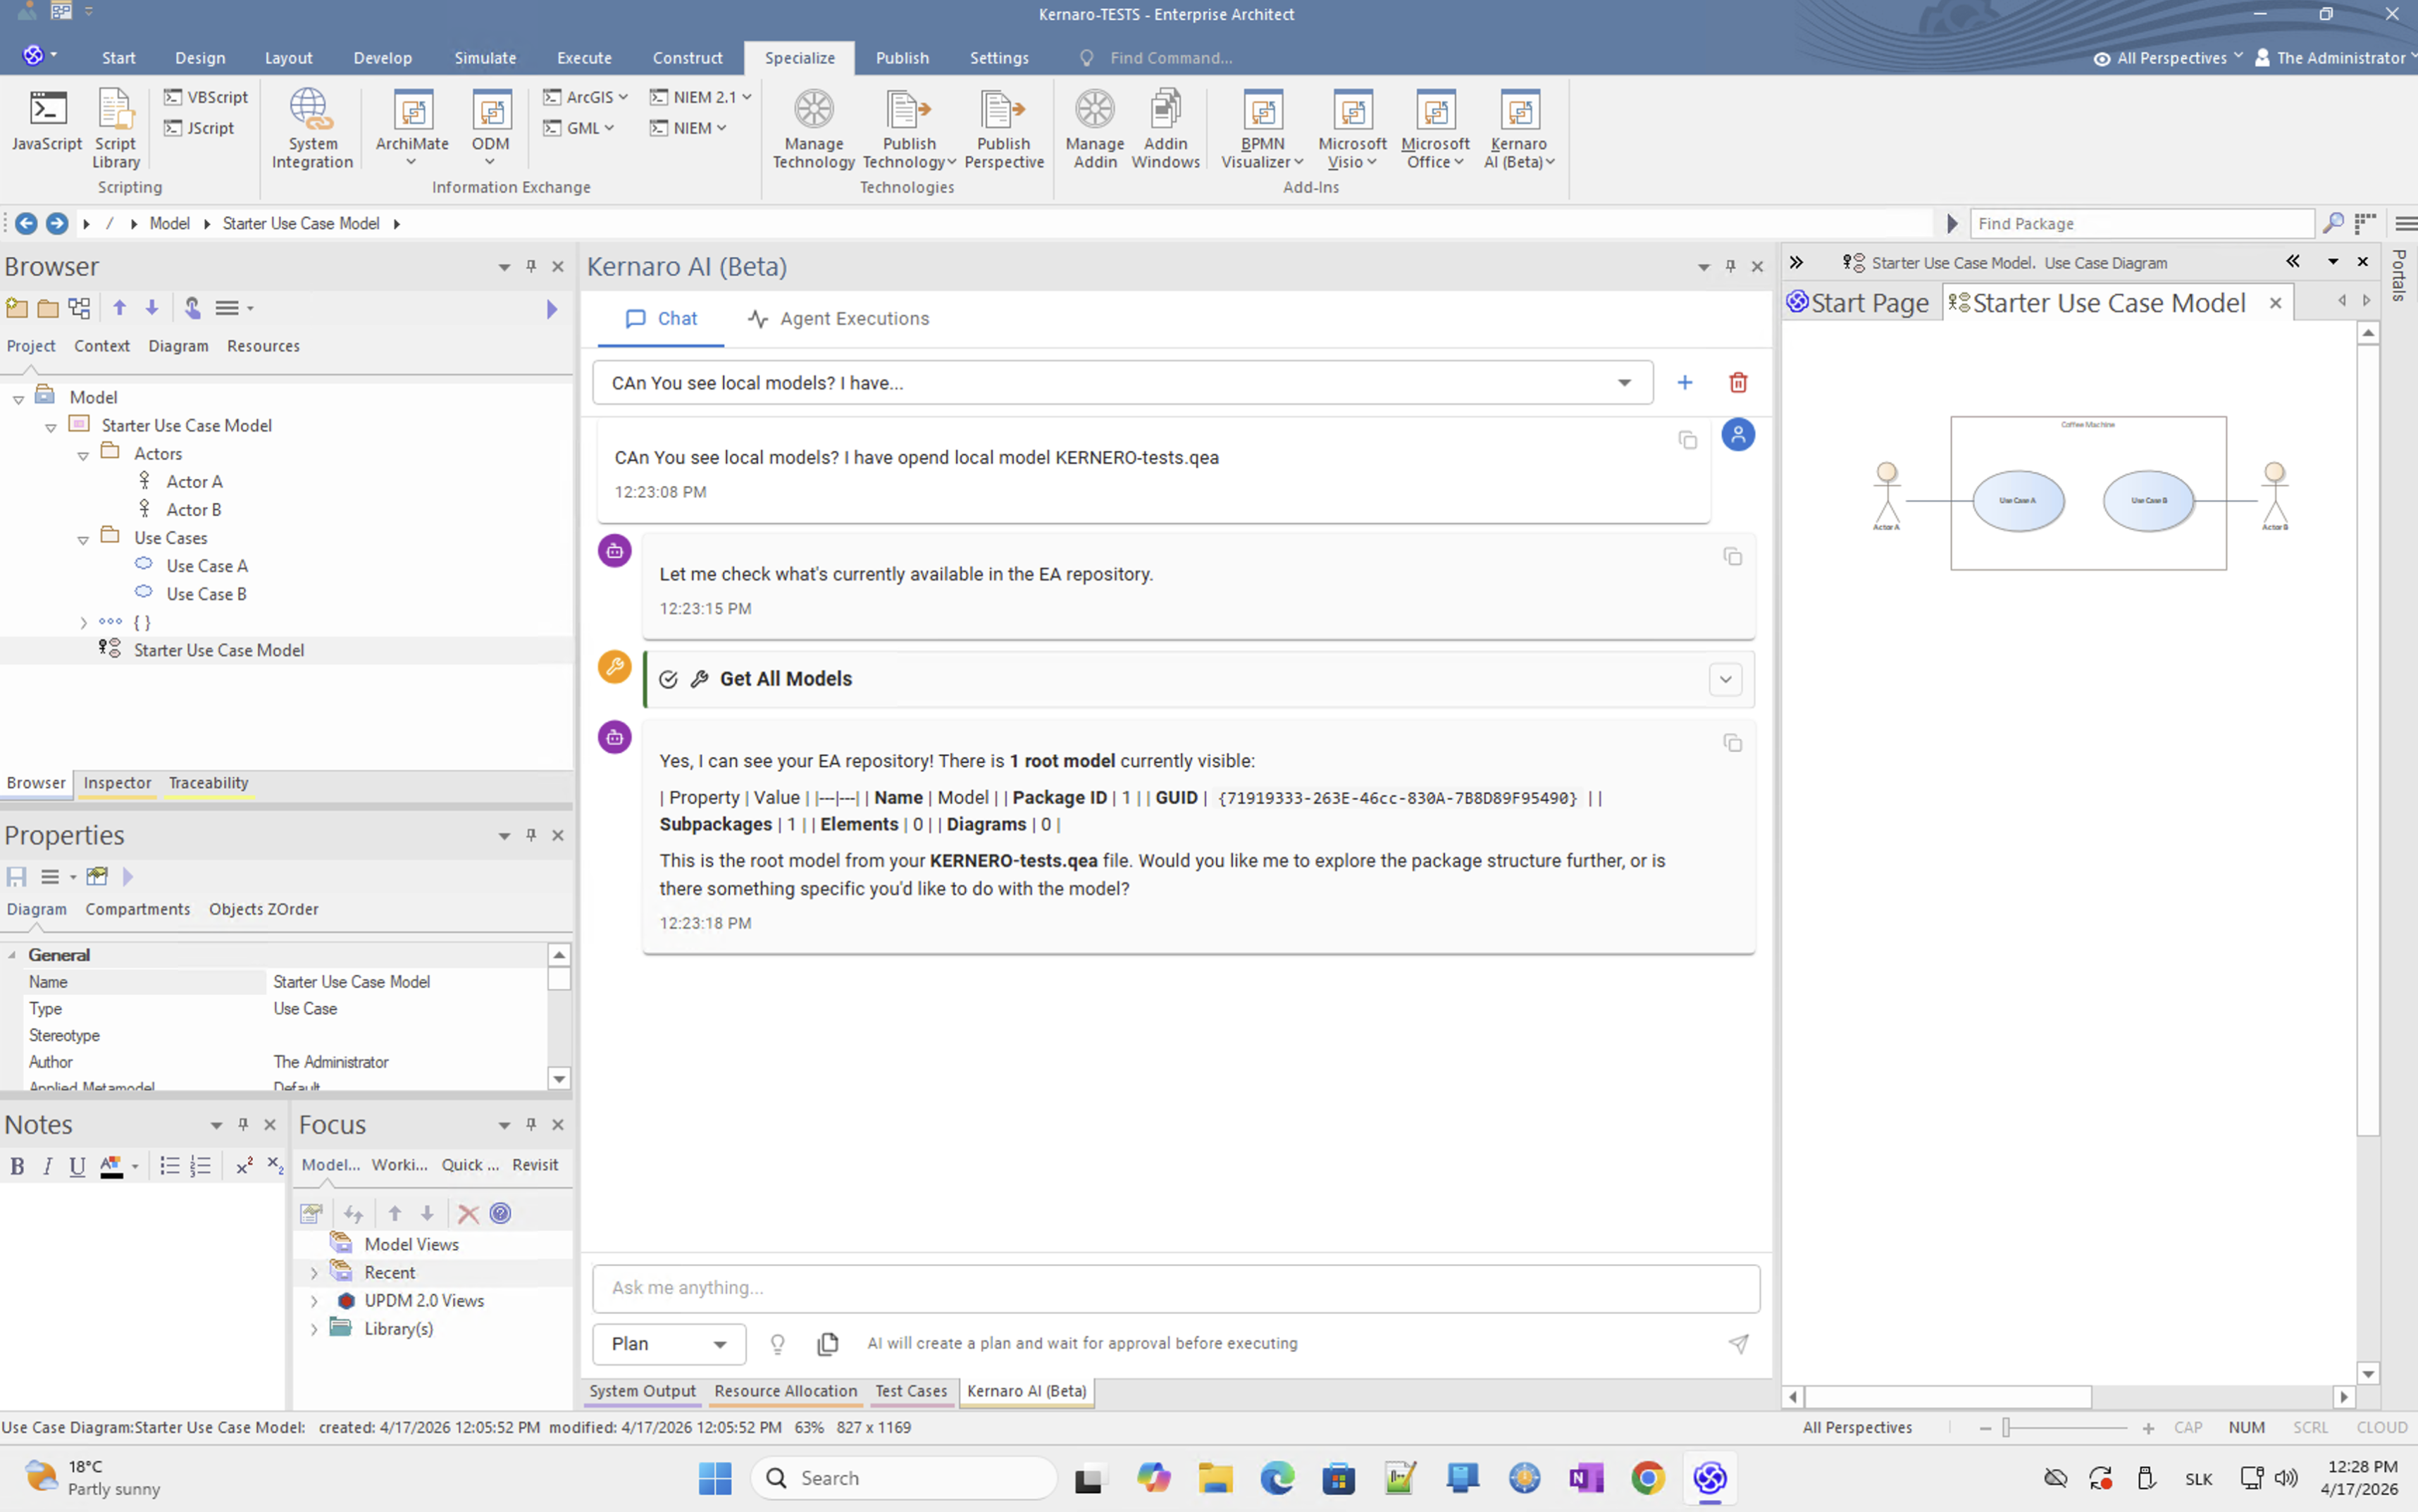Click the Windows Start button
The image size is (2418, 1512).
(715, 1478)
